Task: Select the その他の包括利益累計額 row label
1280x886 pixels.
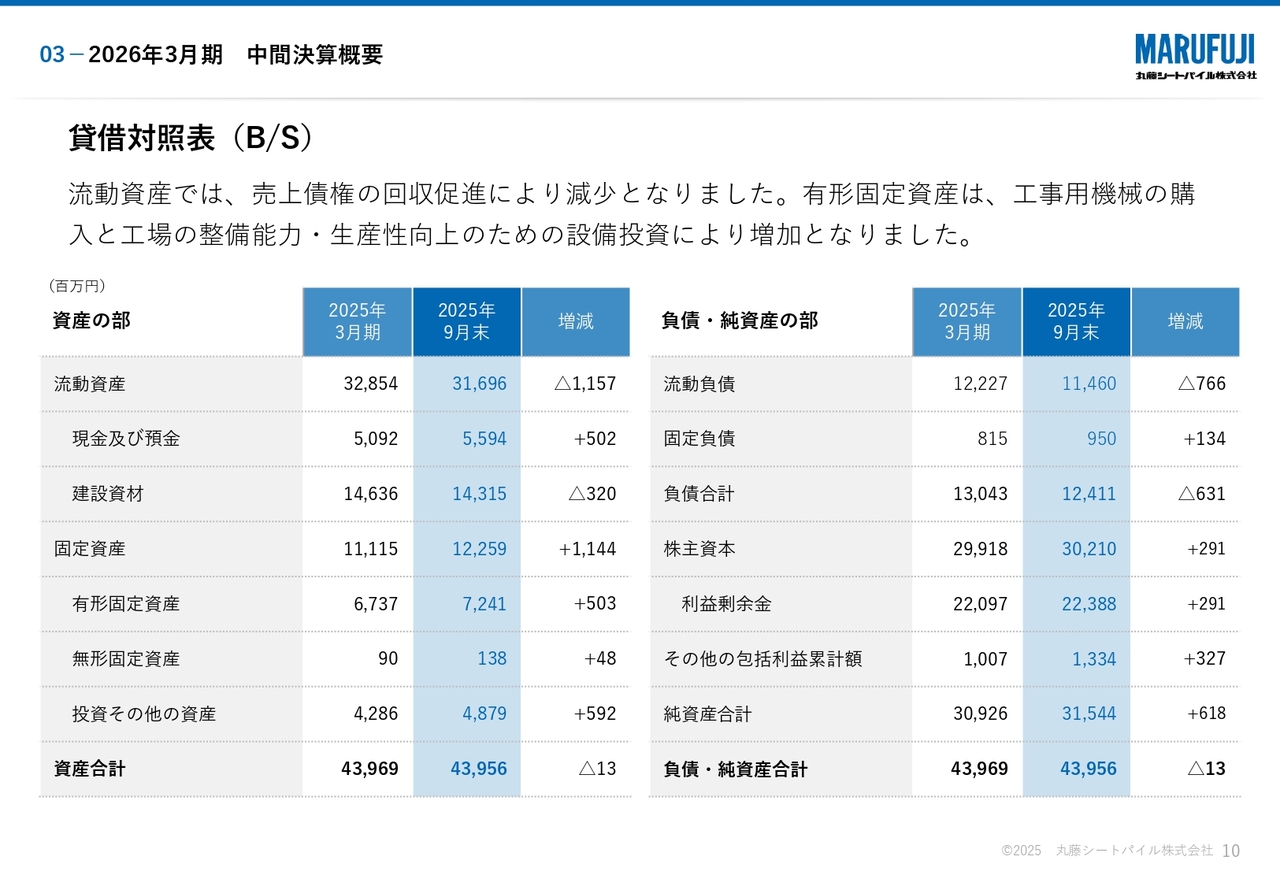Action: click(762, 659)
